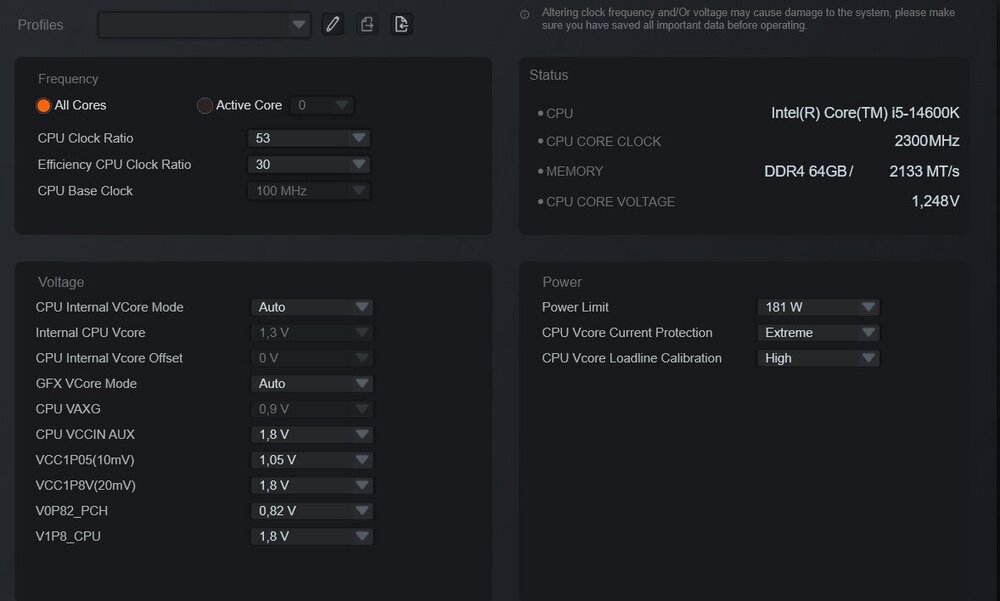The width and height of the screenshot is (1000, 601).
Task: Change the CPU Vcore Current Protection setting
Action: pos(817,333)
